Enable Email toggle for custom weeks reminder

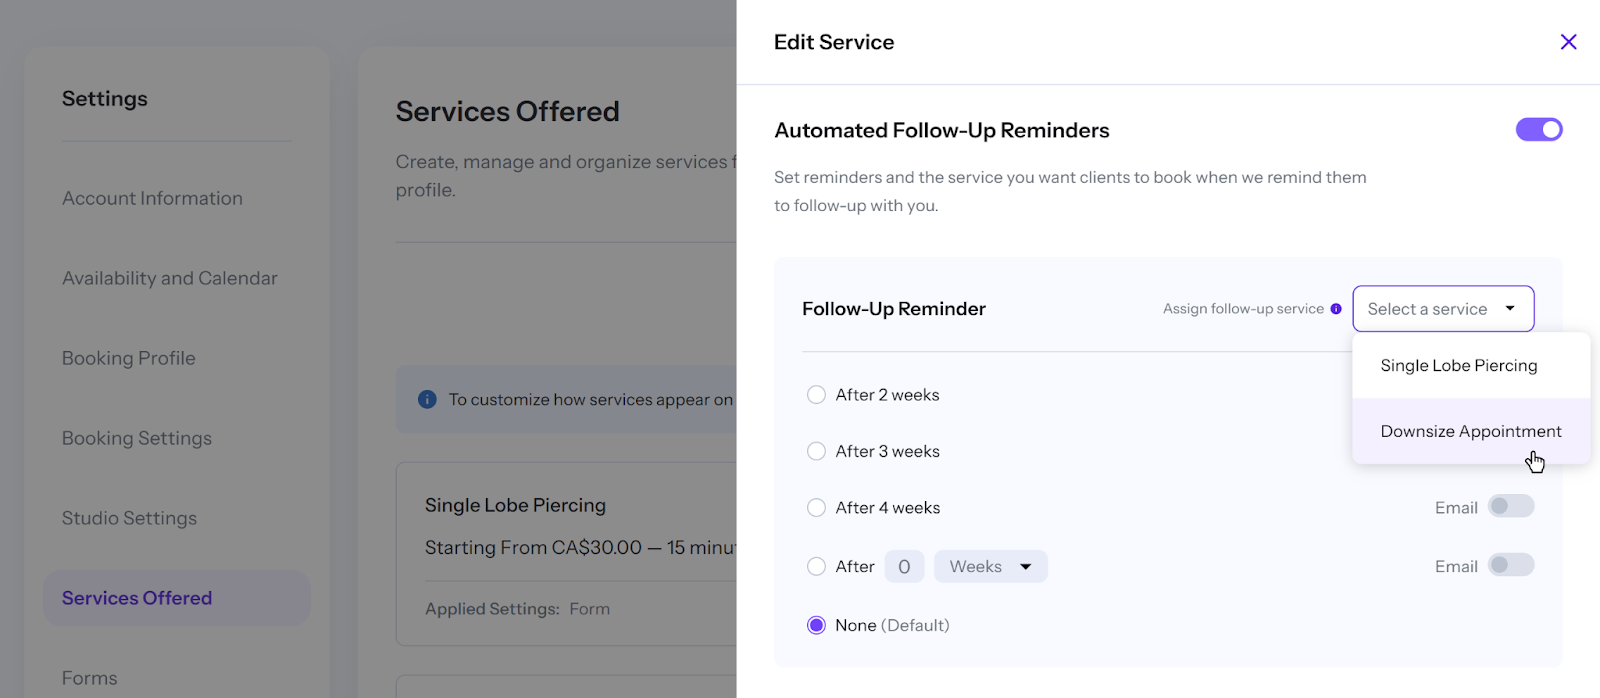tap(1510, 566)
